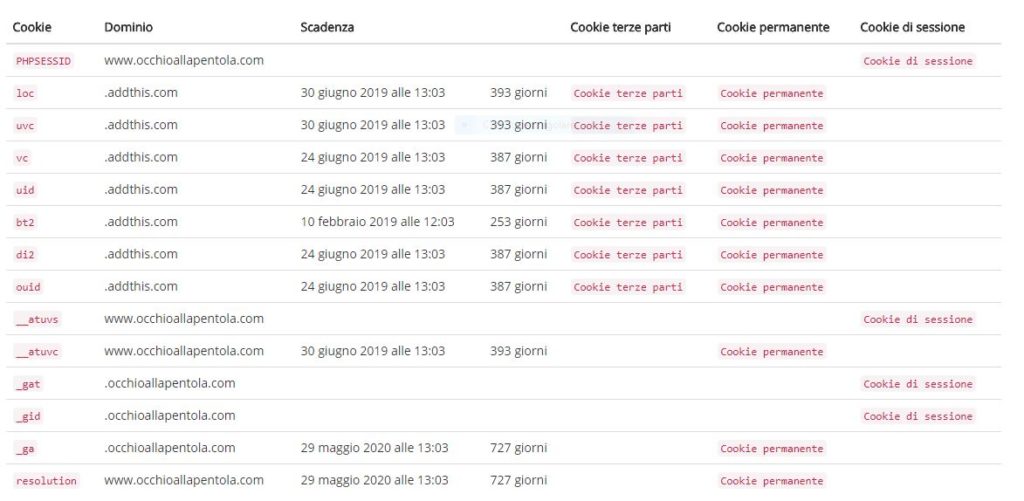The width and height of the screenshot is (1024, 501).
Task: Click the .addthis.com domain in ouid row
Action: pos(140,286)
